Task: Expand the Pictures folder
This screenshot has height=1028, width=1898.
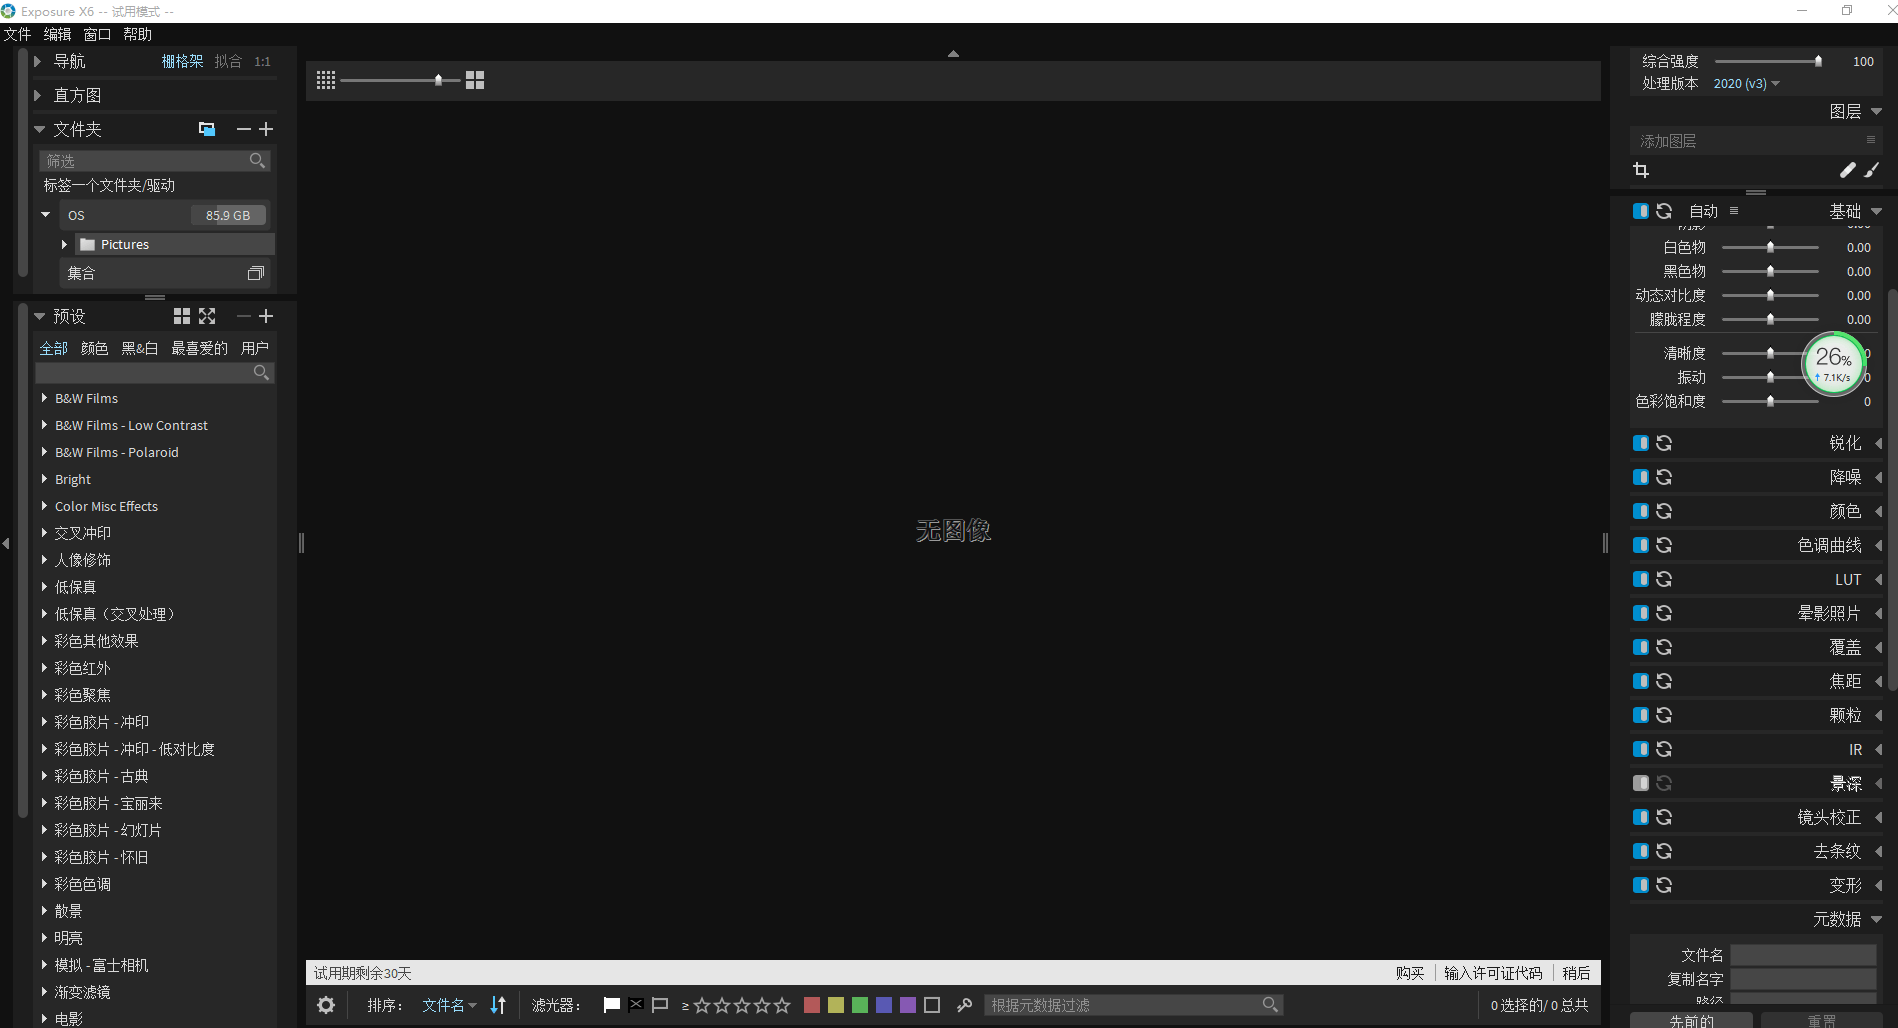Action: tap(65, 244)
